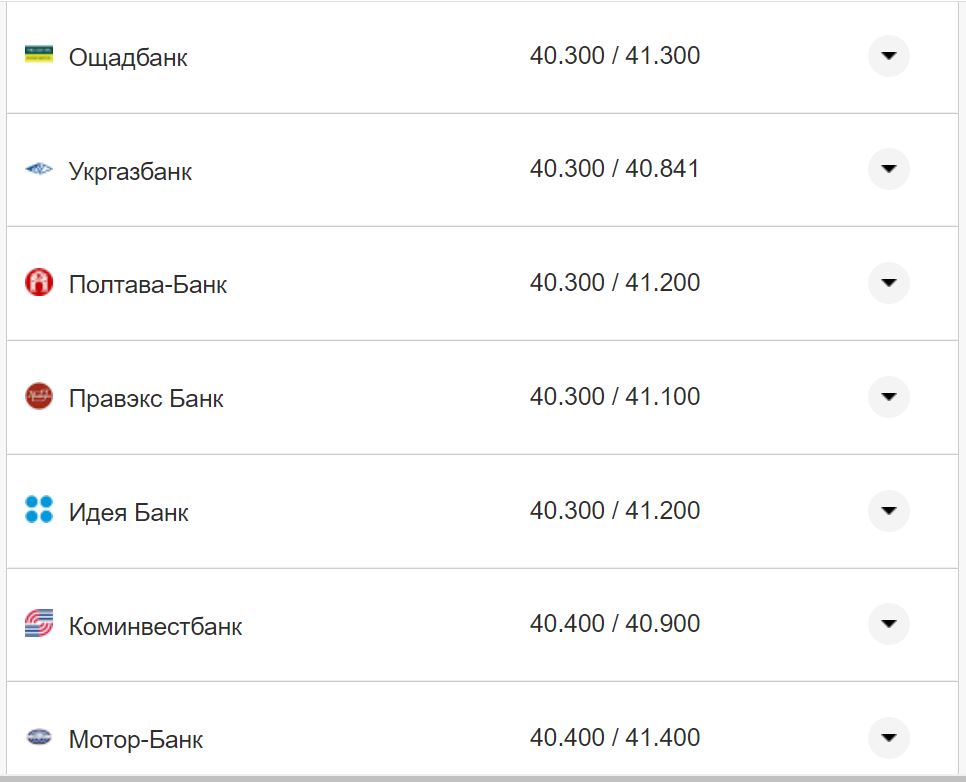Click the Ощадбанк logo icon

(x=38, y=55)
